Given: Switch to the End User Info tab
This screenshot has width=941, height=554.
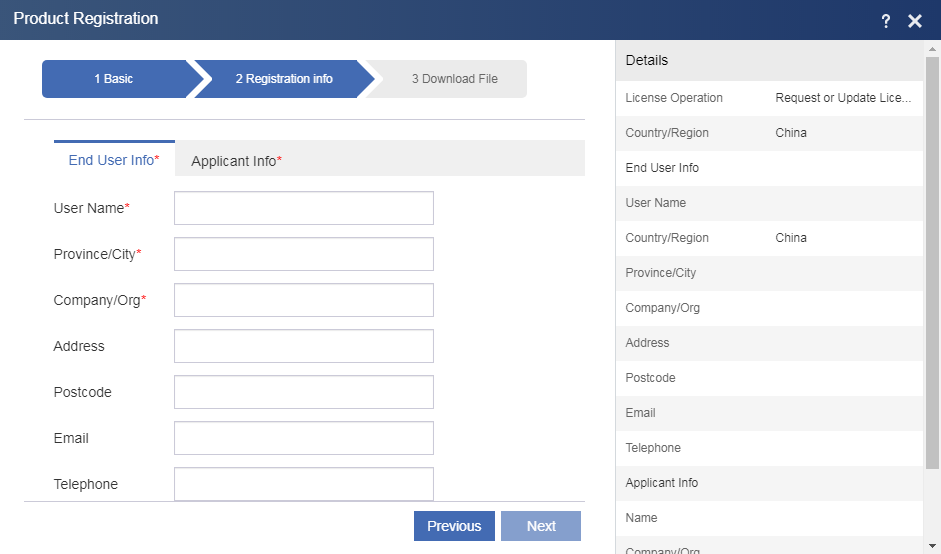Looking at the screenshot, I should (114, 160).
